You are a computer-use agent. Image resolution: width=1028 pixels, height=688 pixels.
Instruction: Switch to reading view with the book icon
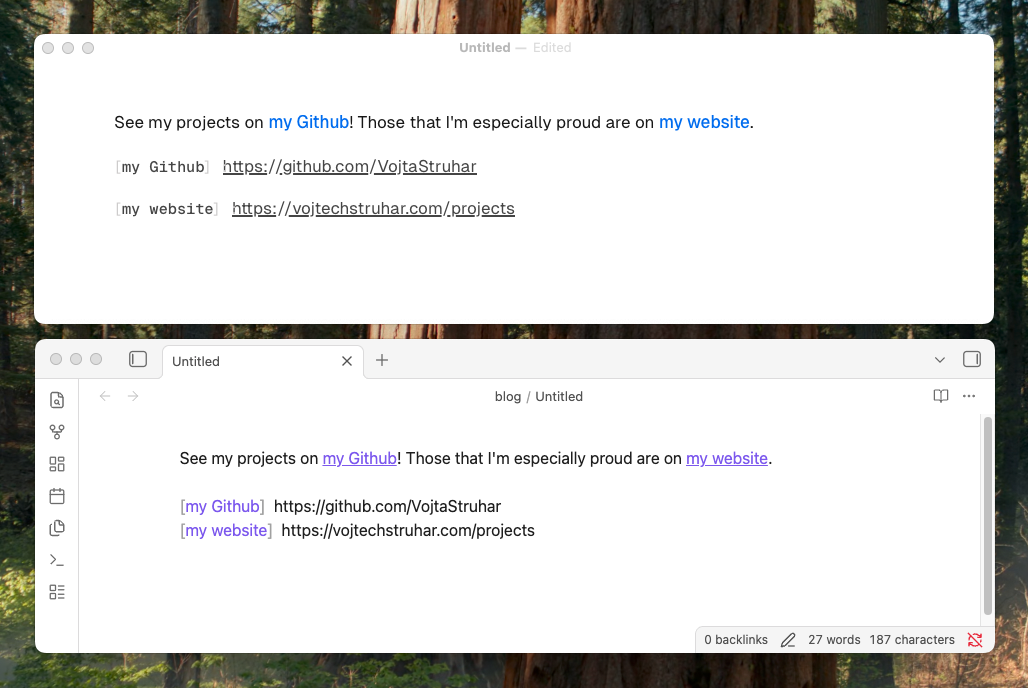940,396
